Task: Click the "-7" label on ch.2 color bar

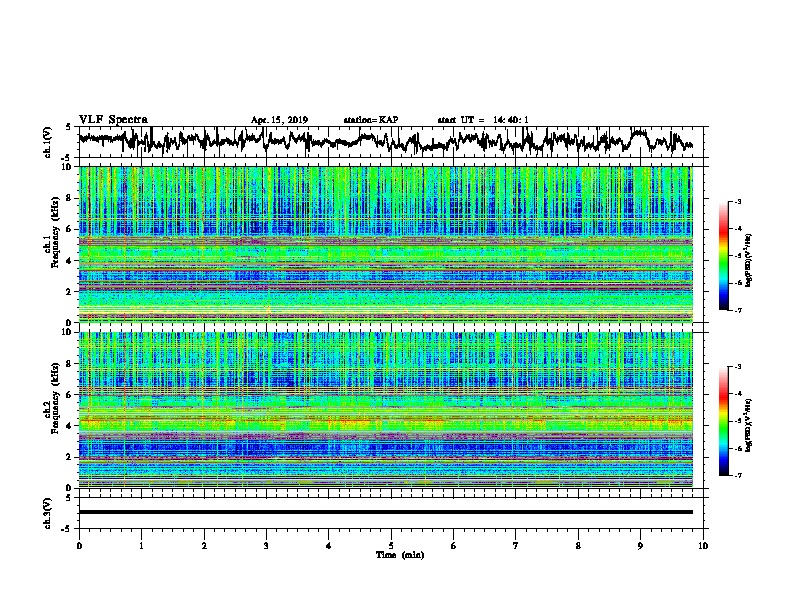Action: [738, 476]
